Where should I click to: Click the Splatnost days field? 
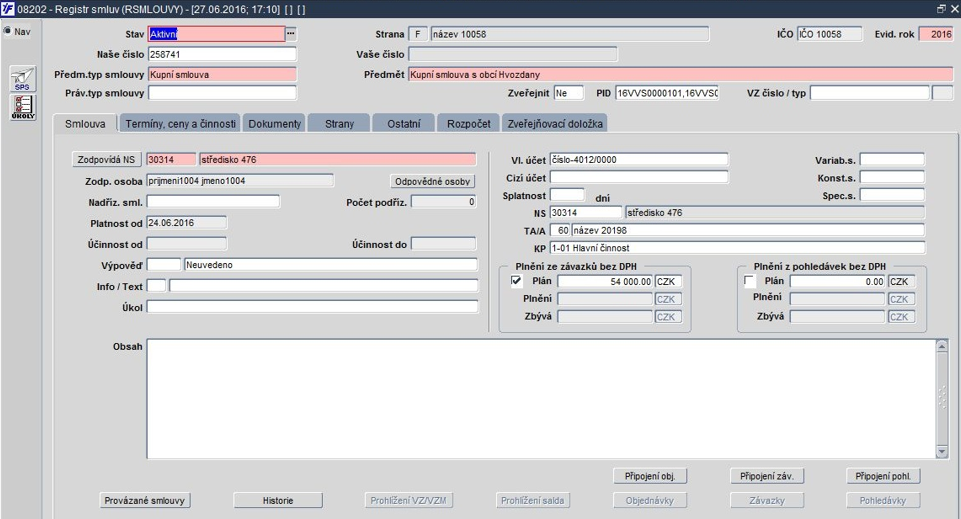[567, 195]
